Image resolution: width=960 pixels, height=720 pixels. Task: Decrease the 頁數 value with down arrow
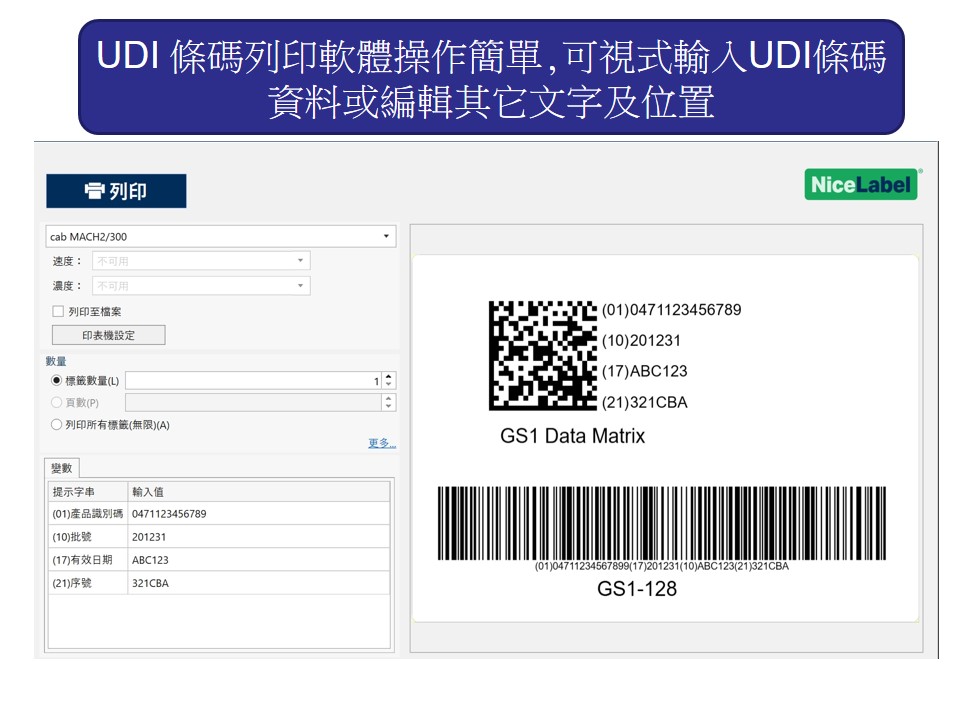click(x=389, y=407)
